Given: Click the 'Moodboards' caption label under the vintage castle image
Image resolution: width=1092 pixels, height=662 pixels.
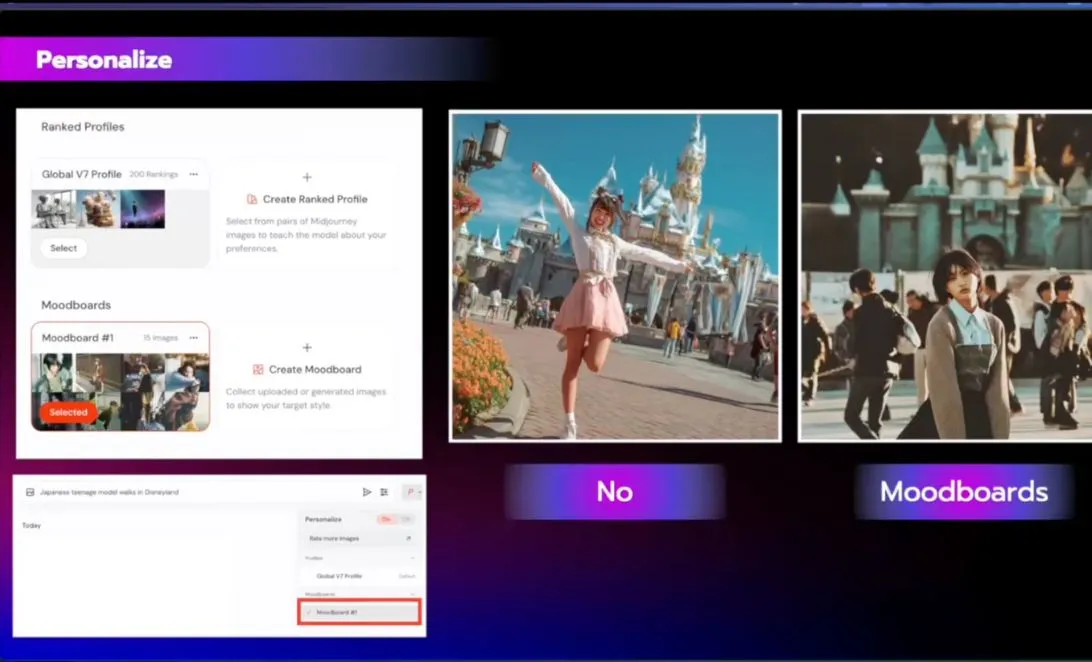Looking at the screenshot, I should coord(964,491).
